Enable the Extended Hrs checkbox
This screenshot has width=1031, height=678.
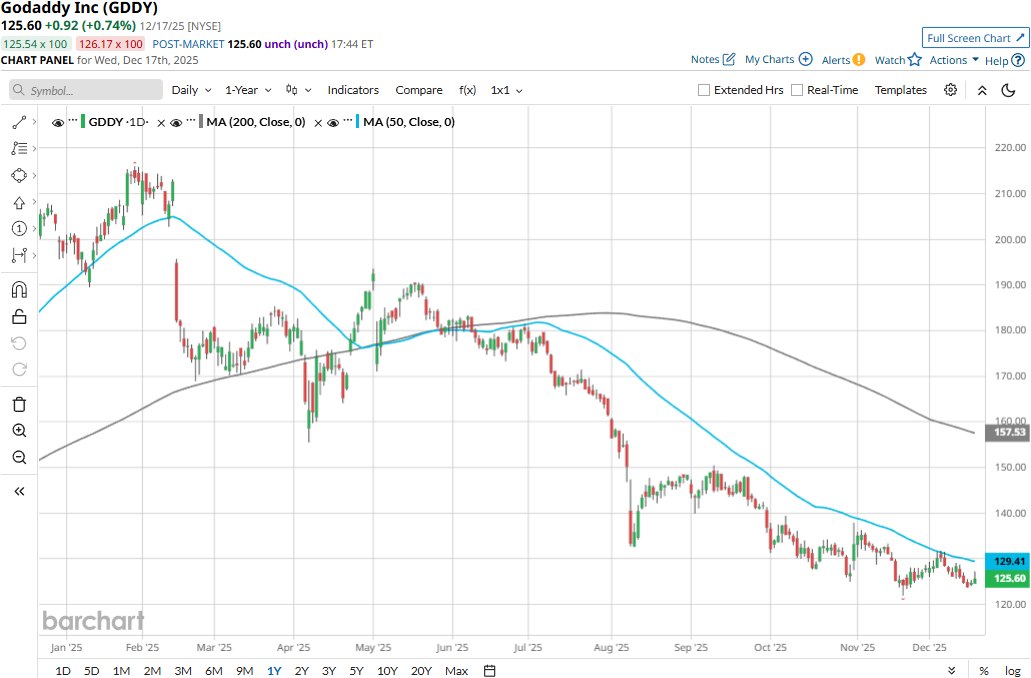point(704,90)
